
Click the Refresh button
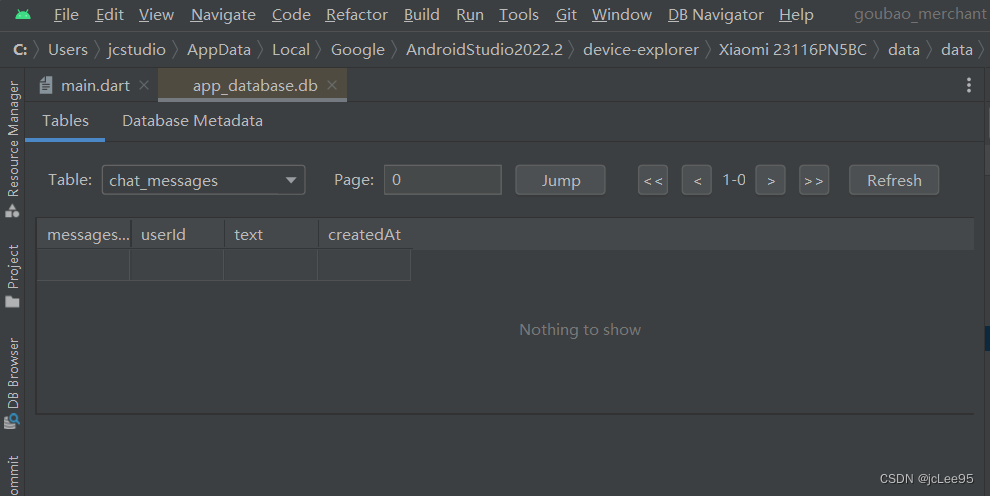(x=894, y=180)
